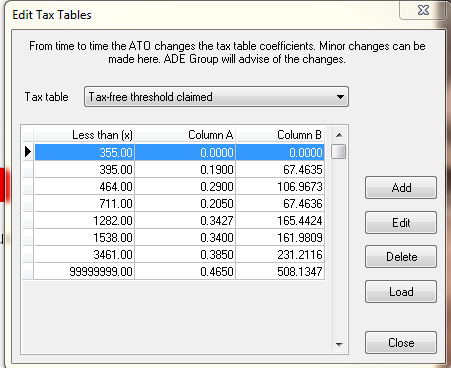Select Column B value 231.2116
Image resolution: width=451 pixels, height=368 pixels.
(280, 254)
